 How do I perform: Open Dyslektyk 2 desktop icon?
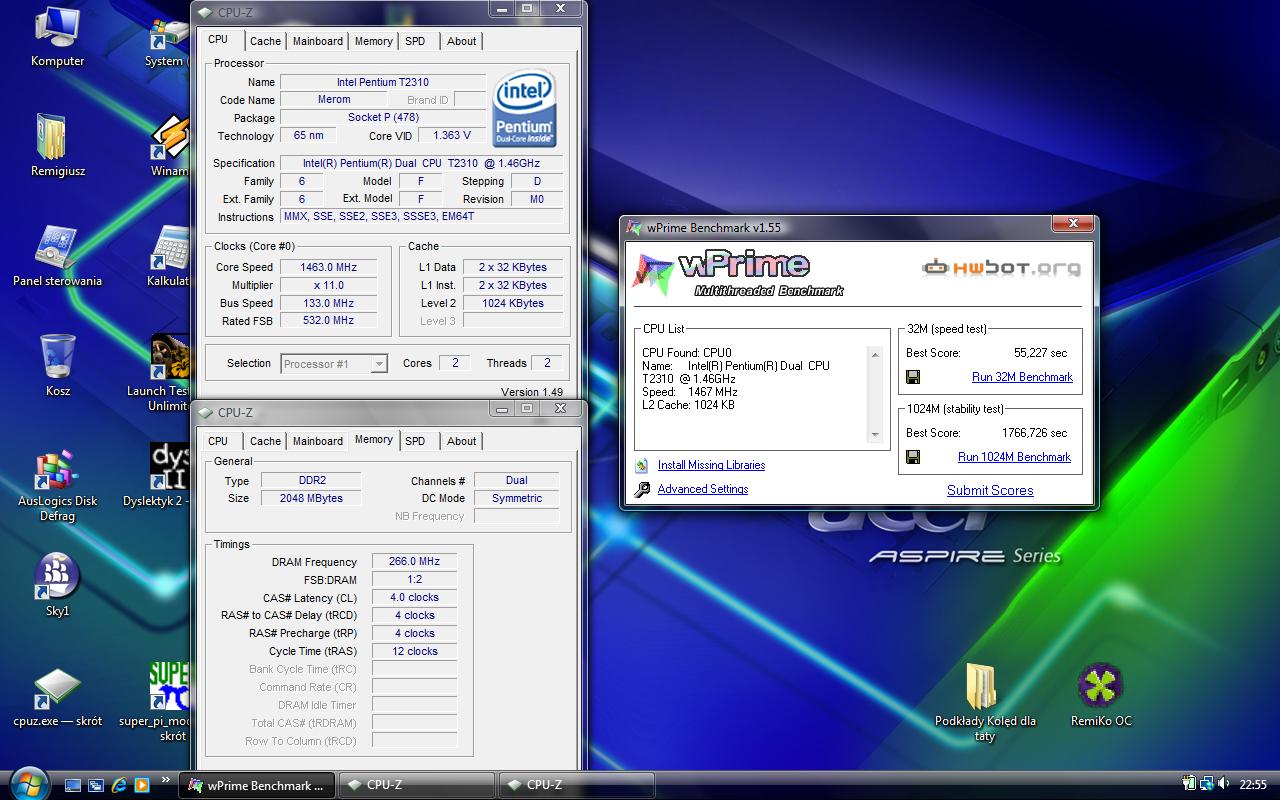[171, 468]
